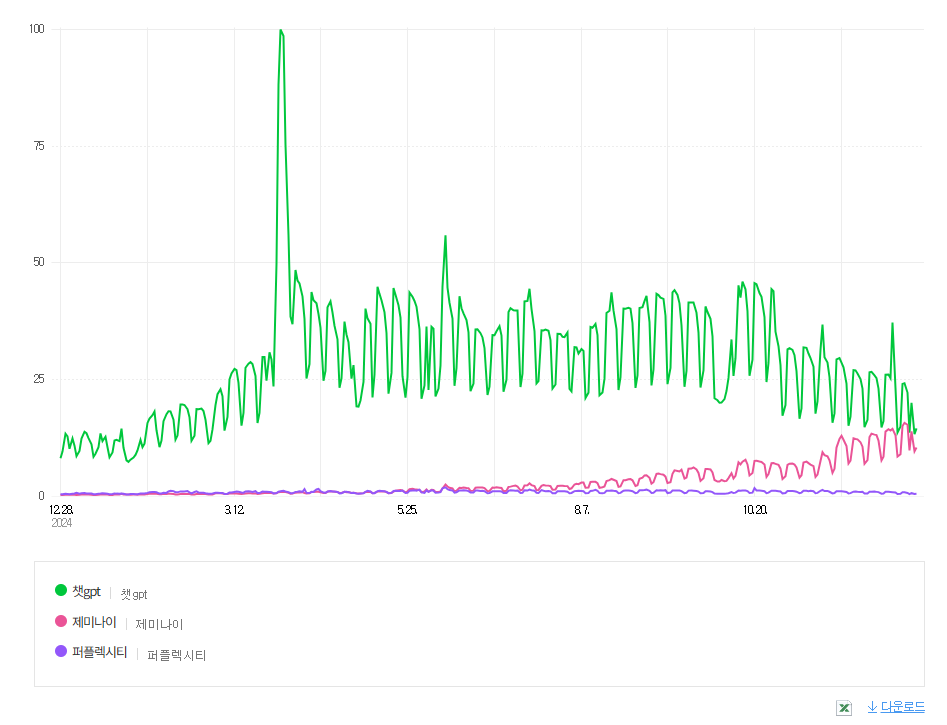The image size is (947, 725).
Task: Click the 3.12. date axis label
Action: pyautogui.click(x=234, y=510)
